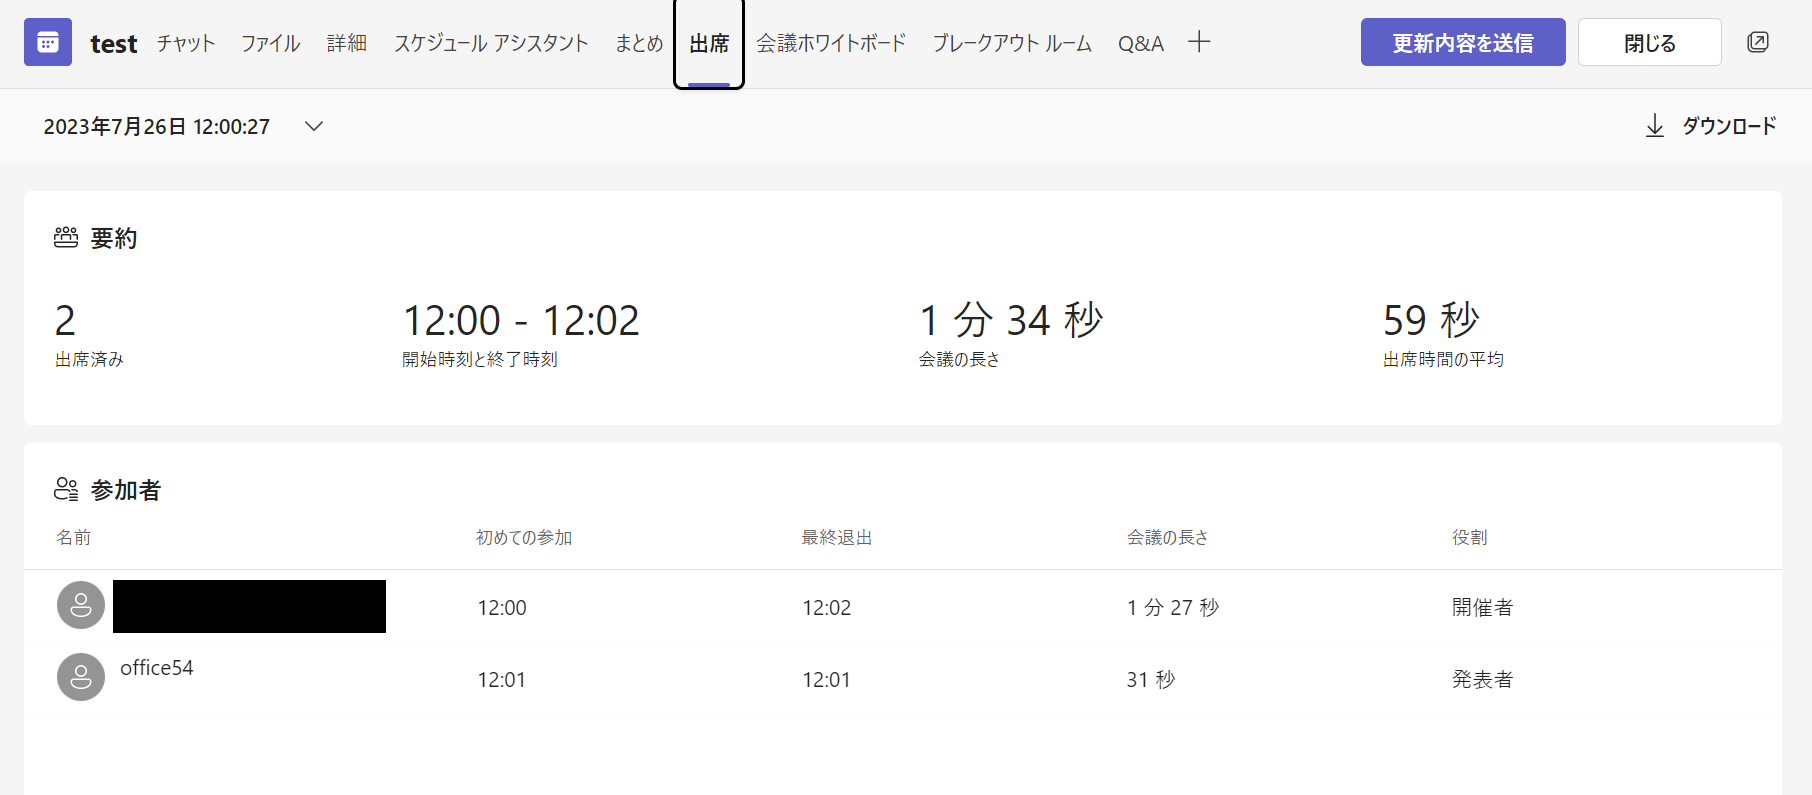Open the ブレークアウト ルーム tab
The image size is (1812, 795).
pyautogui.click(x=1012, y=43)
